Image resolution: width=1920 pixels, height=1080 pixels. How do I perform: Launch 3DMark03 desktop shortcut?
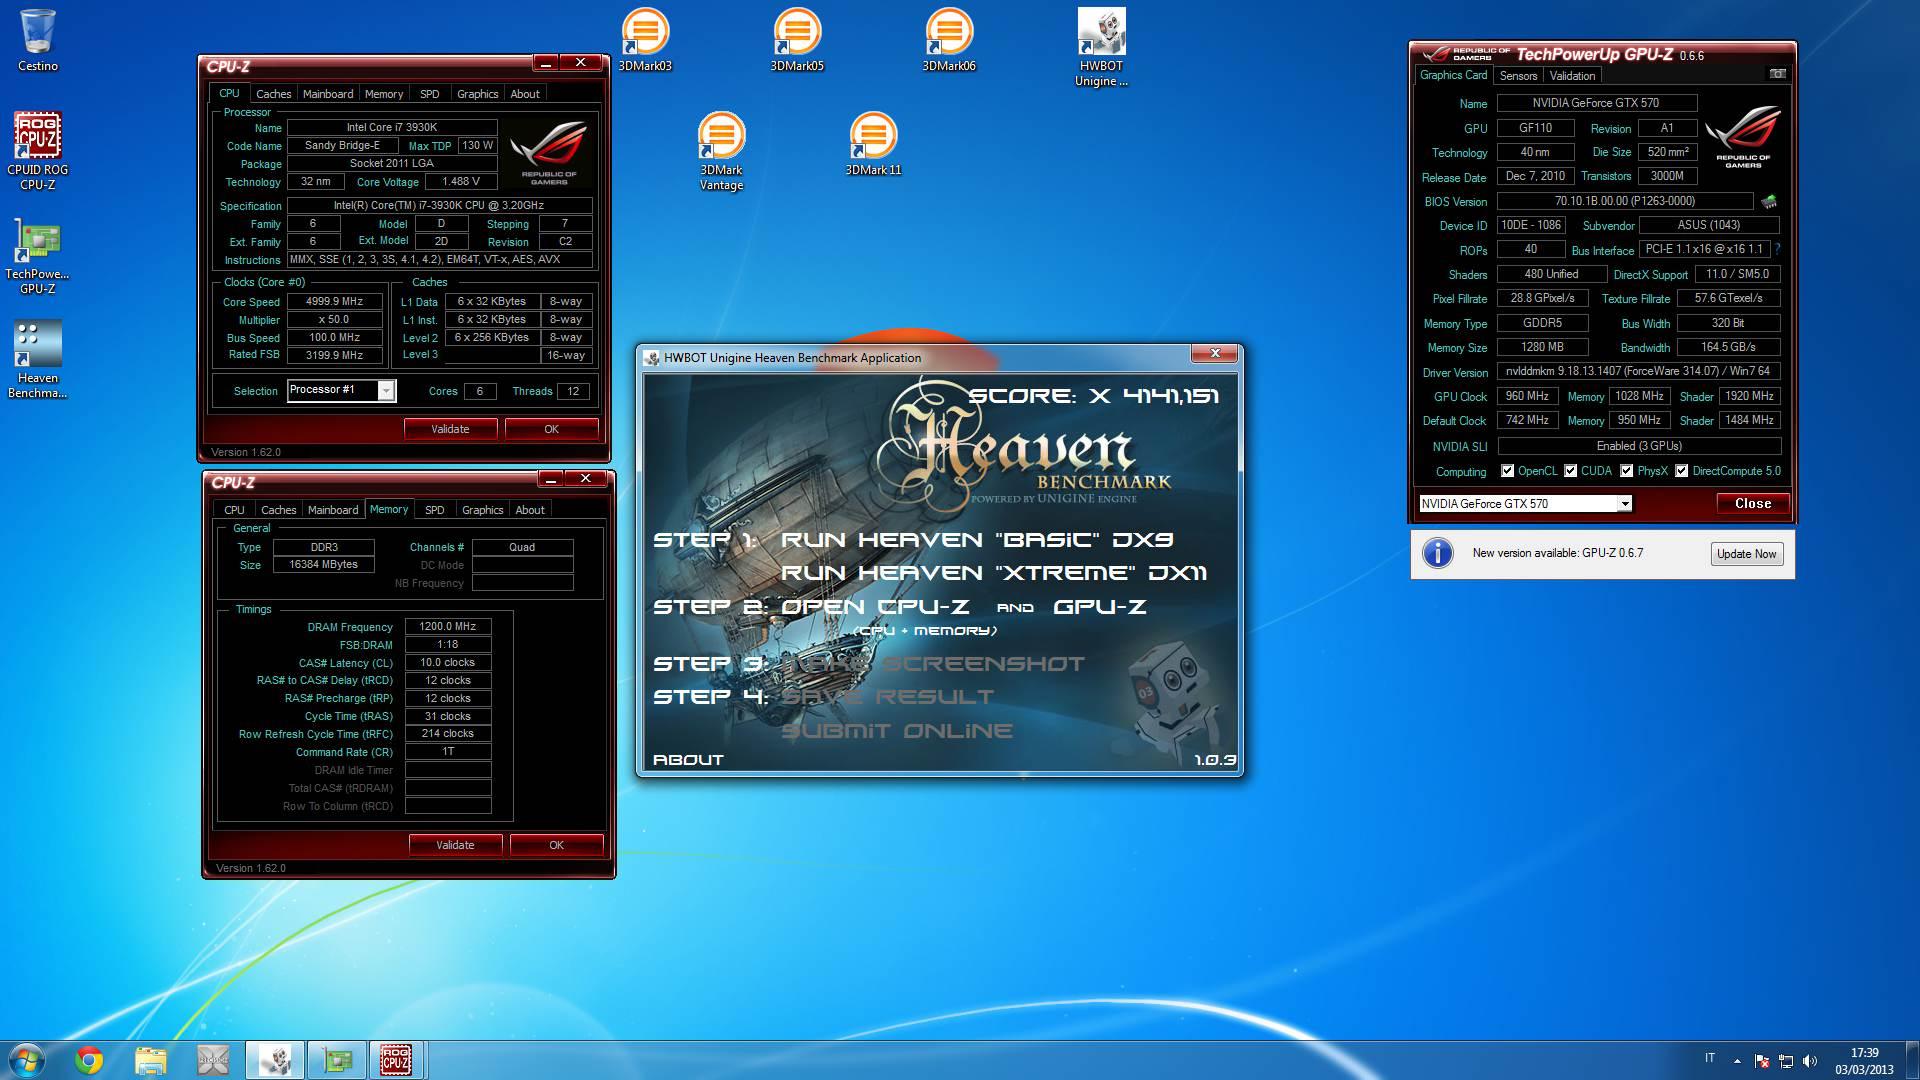(x=645, y=40)
